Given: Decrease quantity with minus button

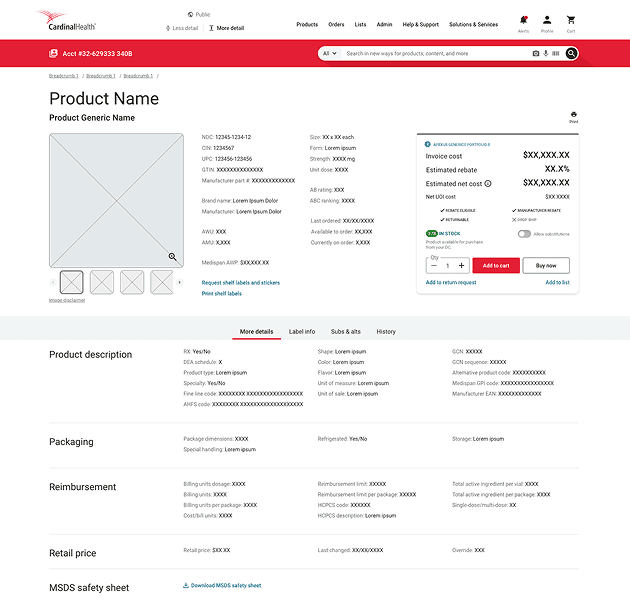Looking at the screenshot, I should [x=434, y=266].
